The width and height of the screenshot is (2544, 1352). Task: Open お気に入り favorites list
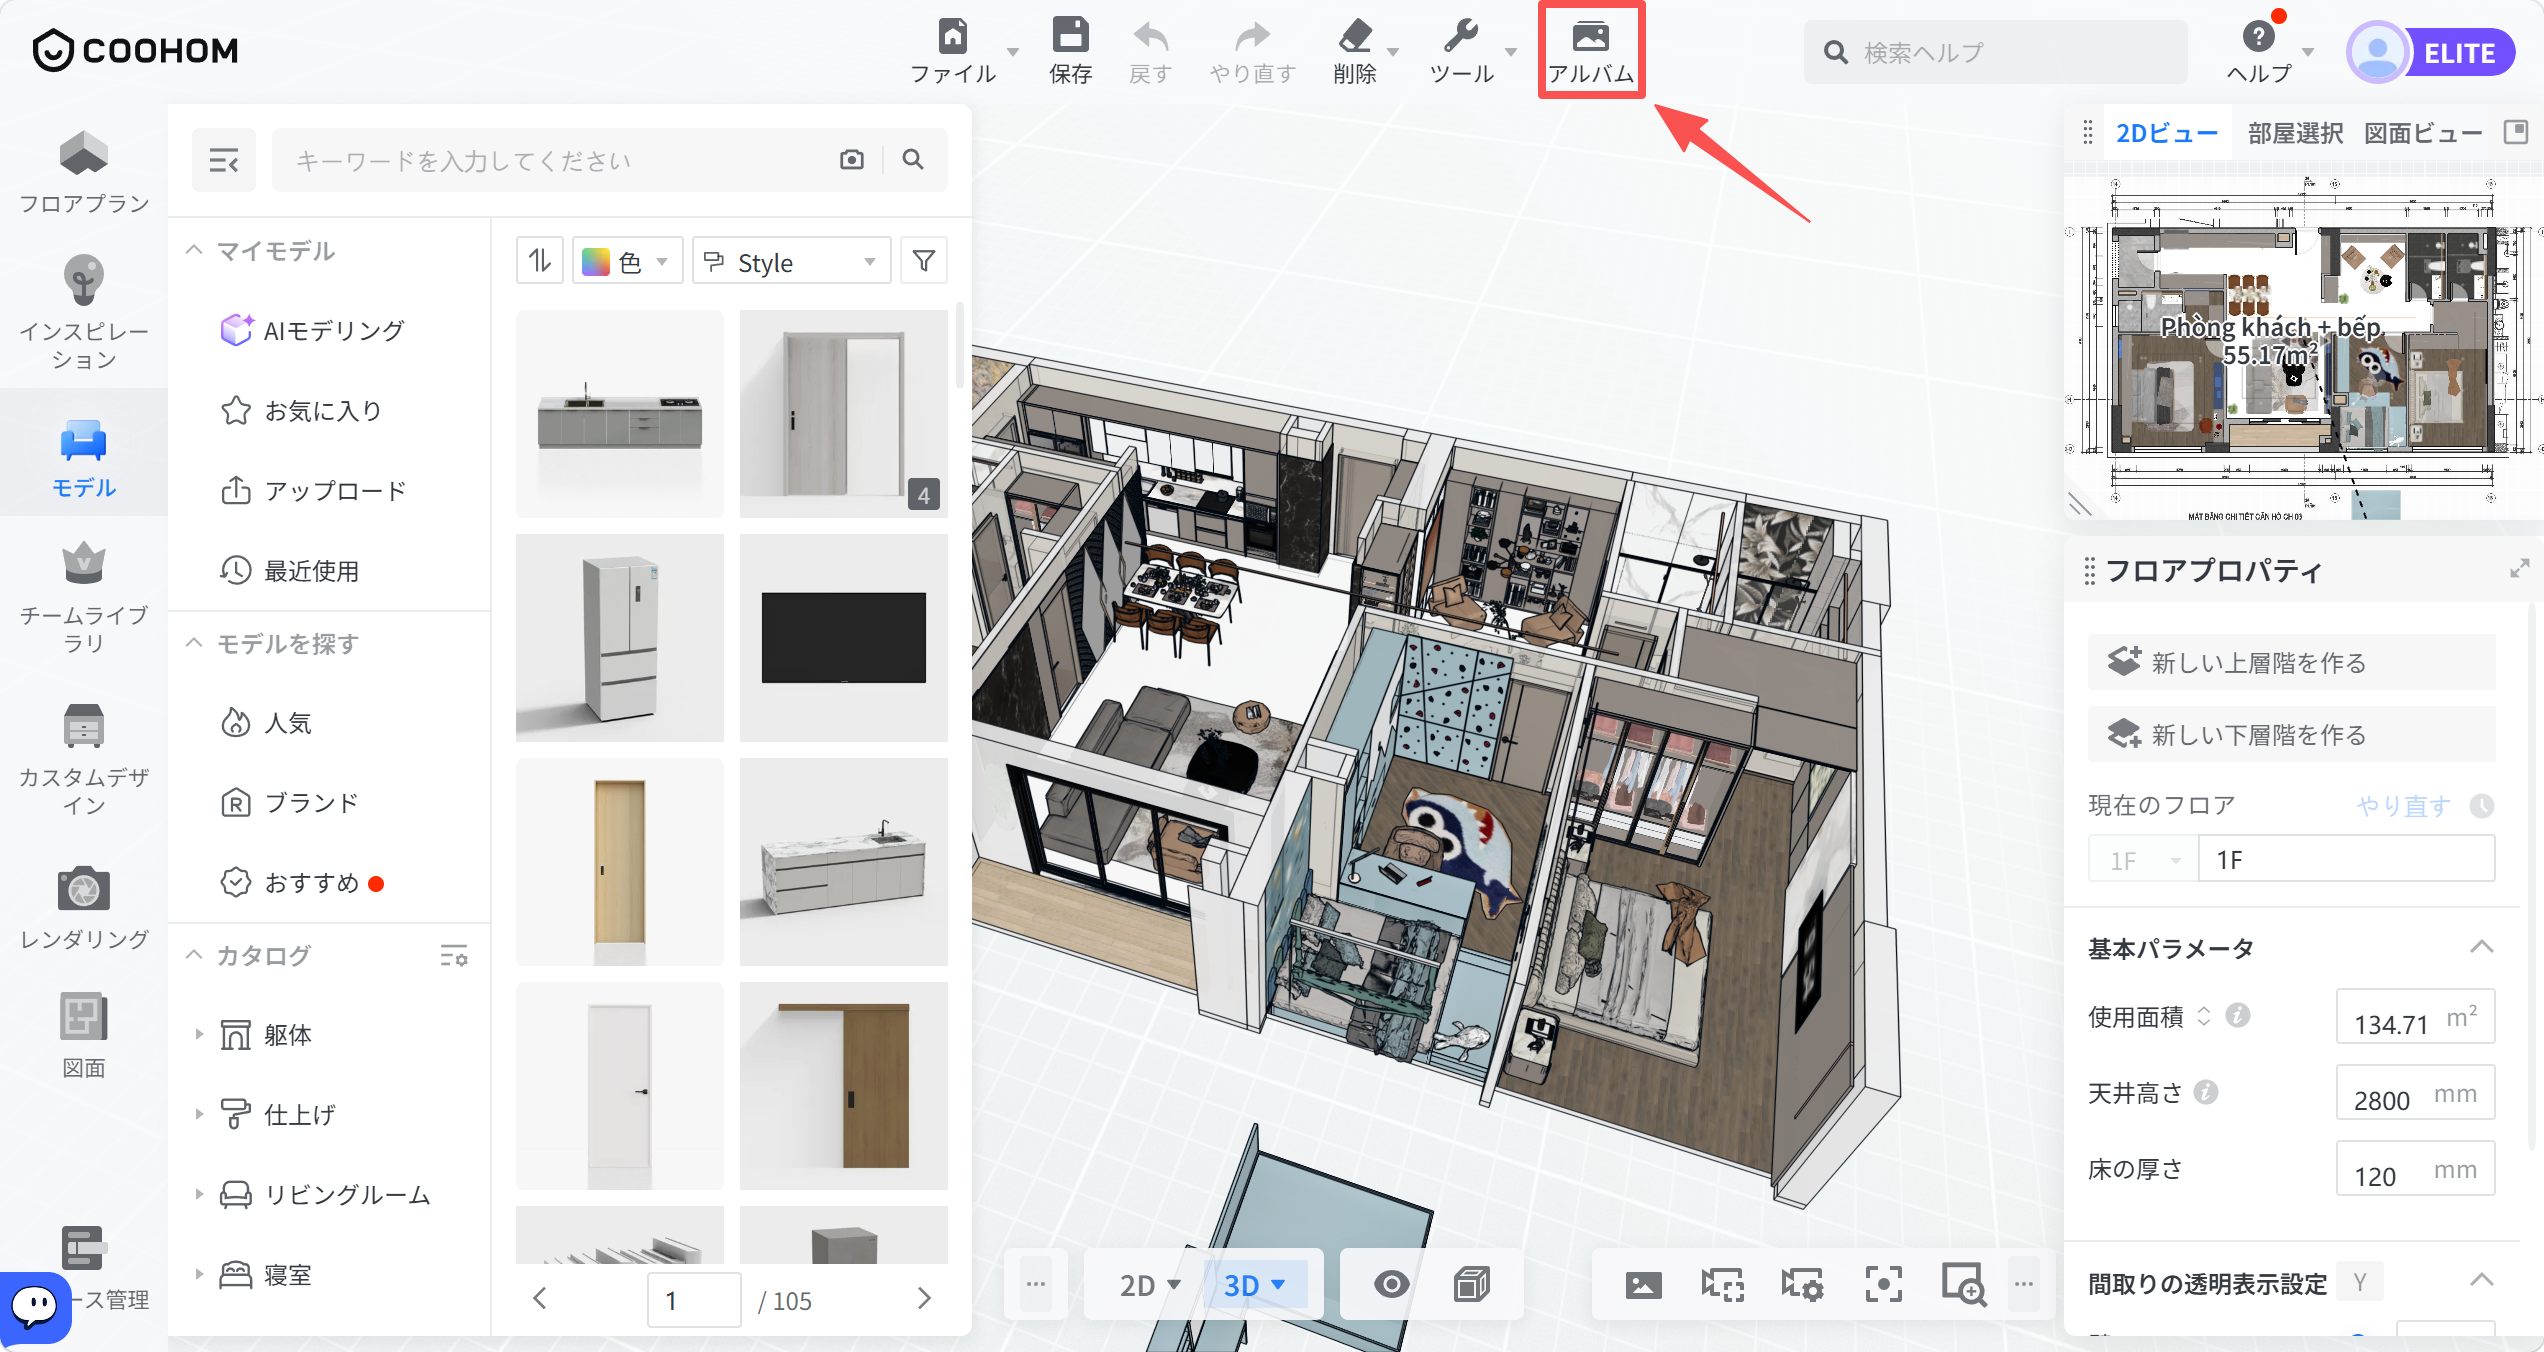pyautogui.click(x=302, y=410)
